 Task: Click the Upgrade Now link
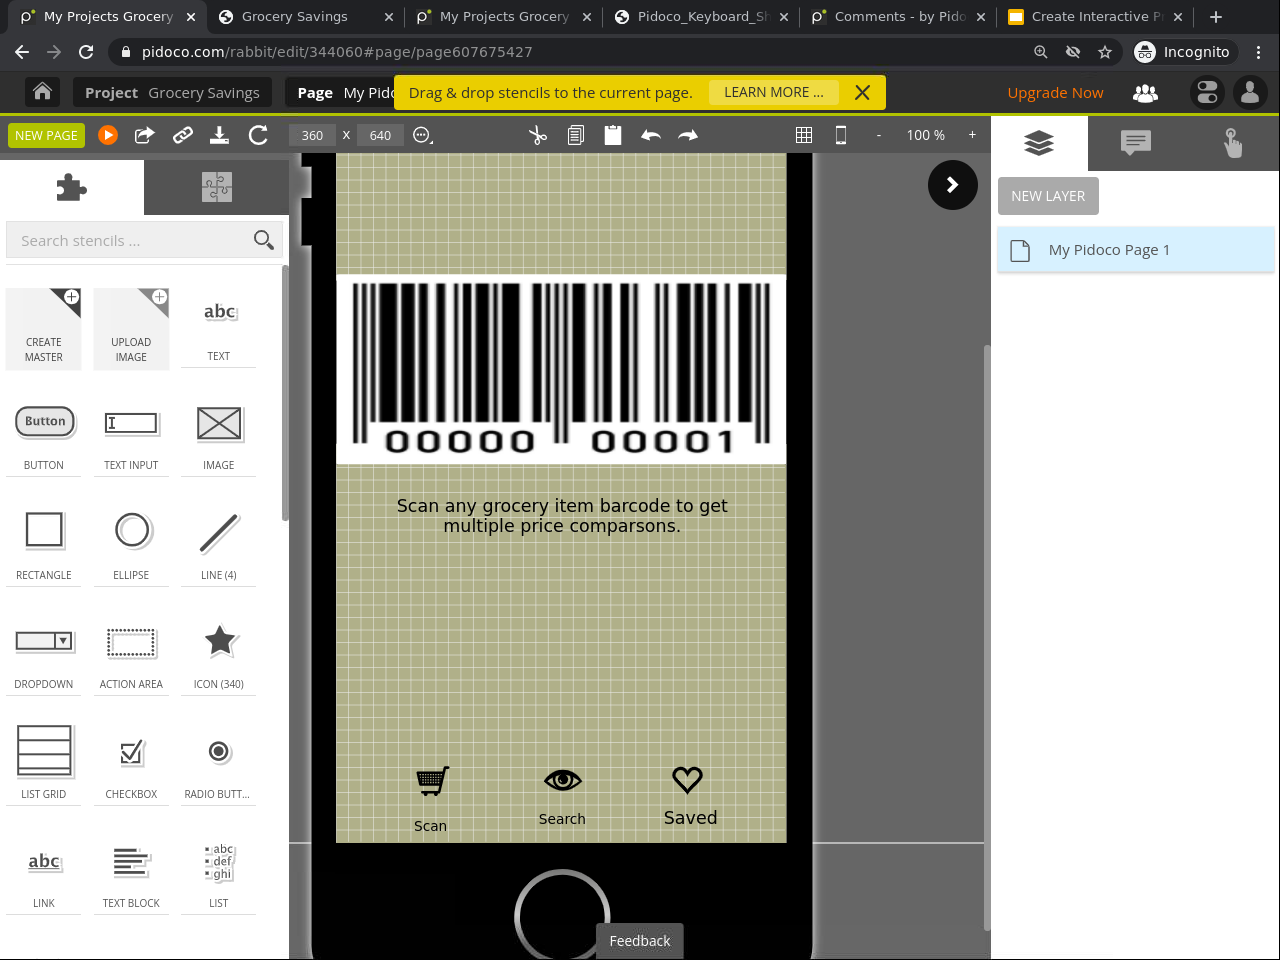1055,93
